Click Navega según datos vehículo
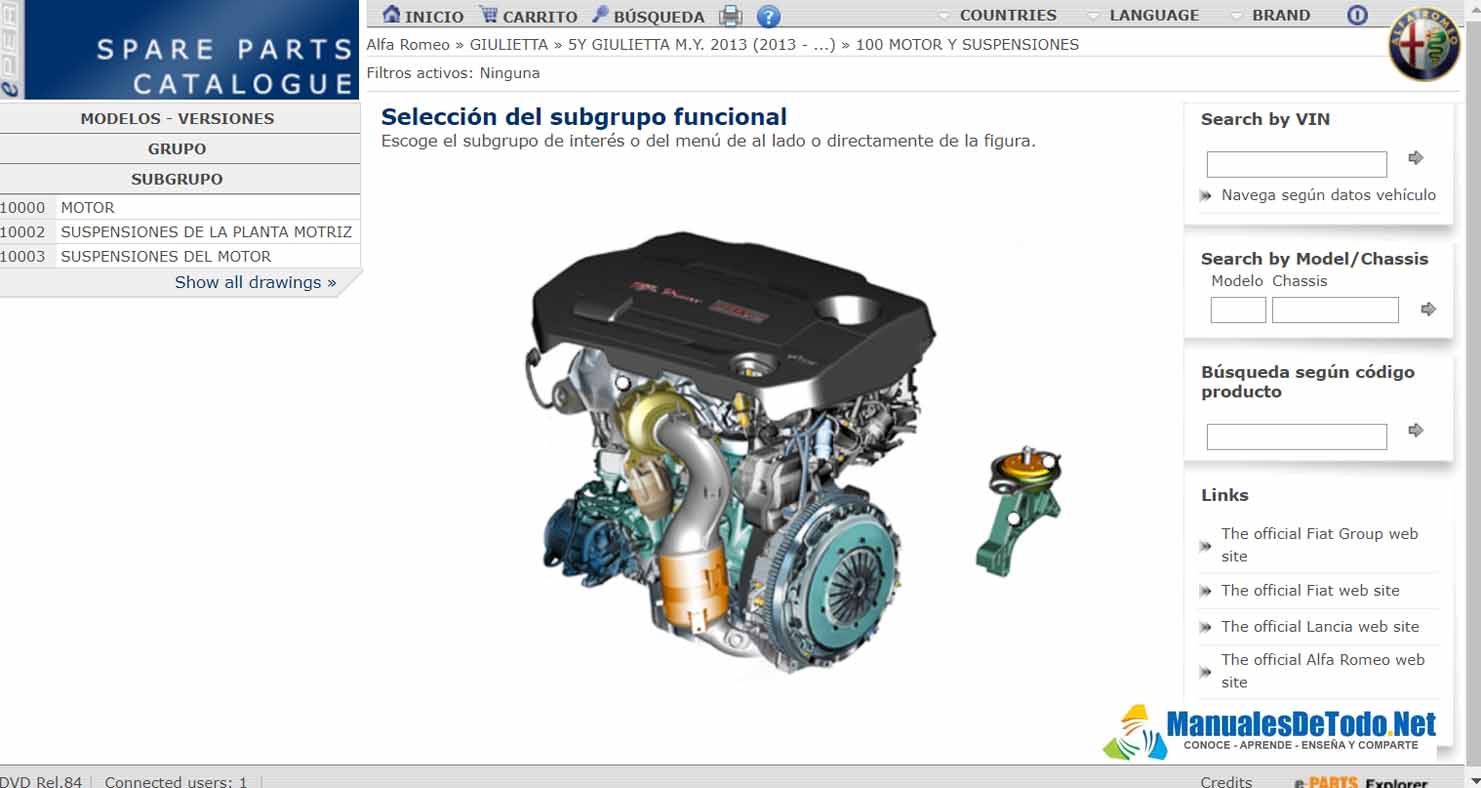The height and width of the screenshot is (788, 1481). pyautogui.click(x=1328, y=195)
